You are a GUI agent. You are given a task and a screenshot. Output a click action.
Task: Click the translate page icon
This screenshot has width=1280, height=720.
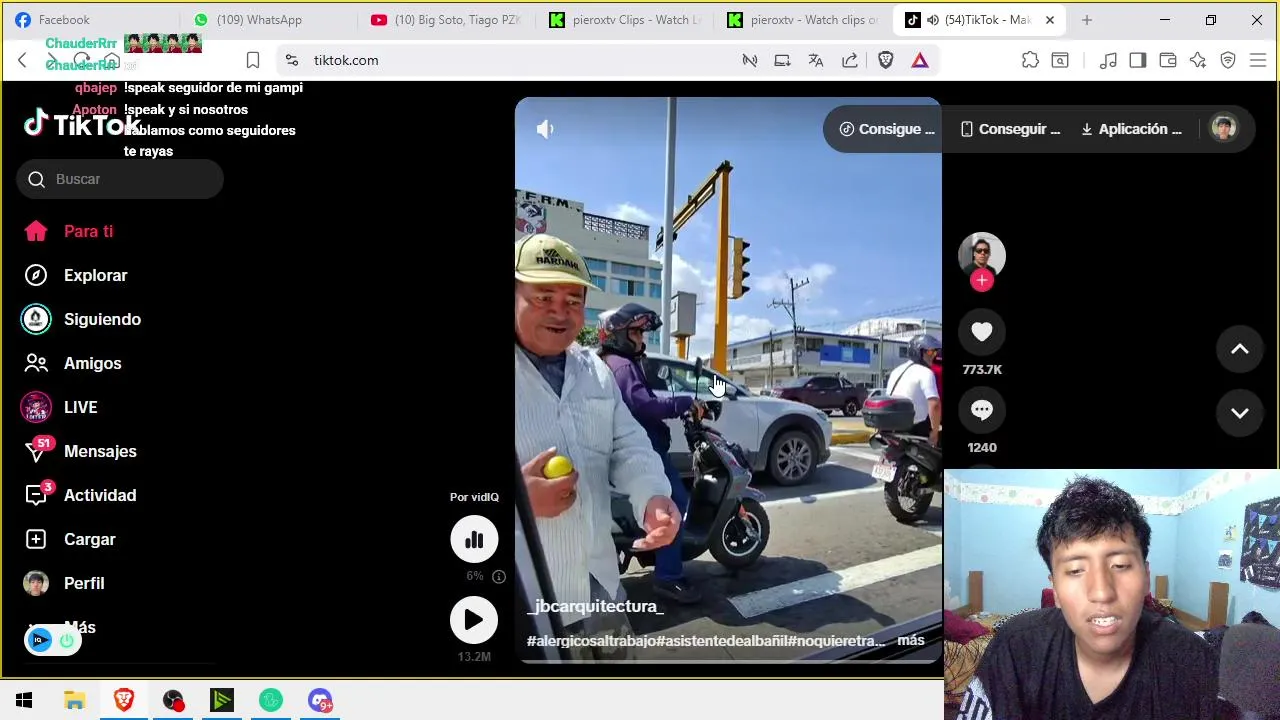pos(816,60)
